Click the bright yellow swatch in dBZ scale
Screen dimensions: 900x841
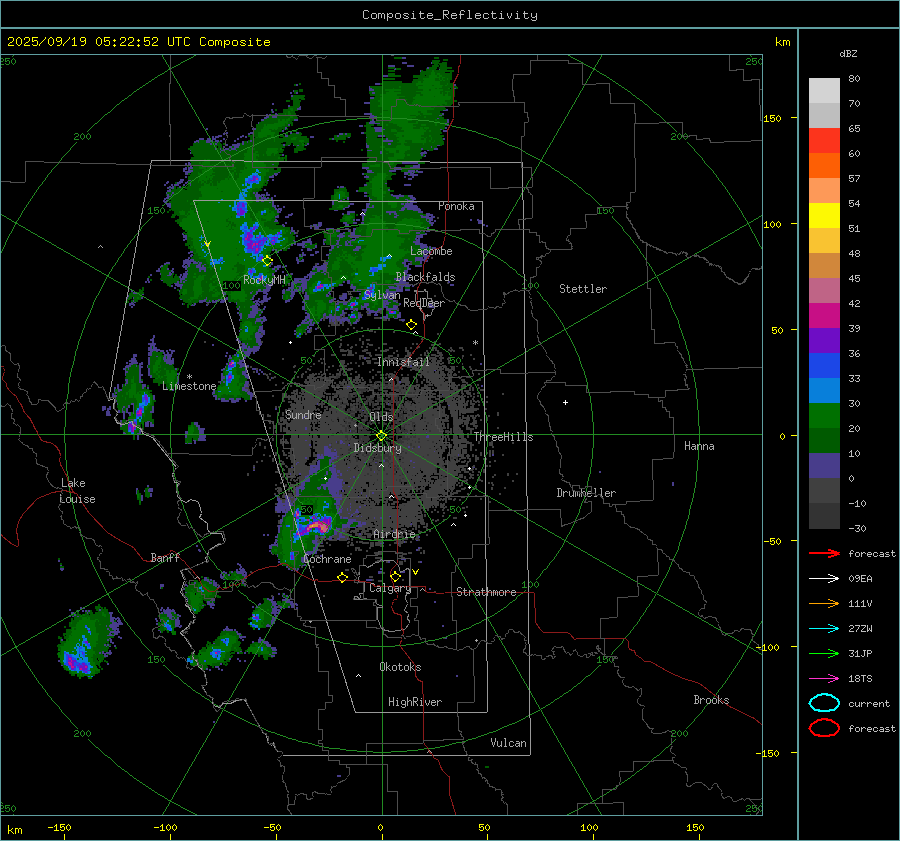[x=824, y=215]
